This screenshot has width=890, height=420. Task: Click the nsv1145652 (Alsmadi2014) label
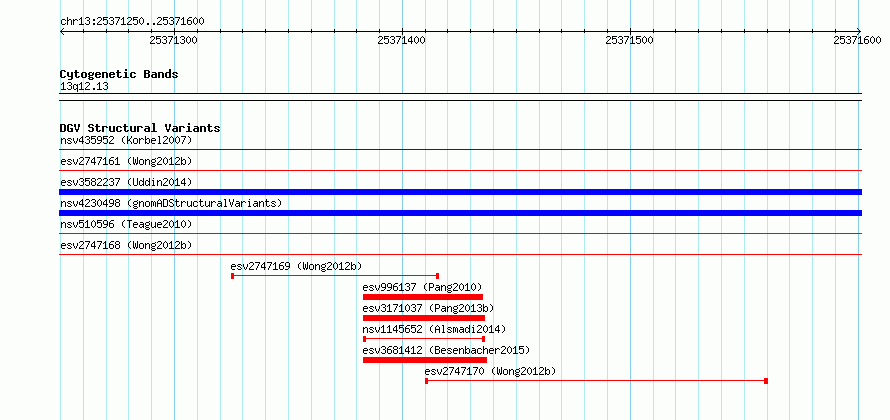point(434,329)
